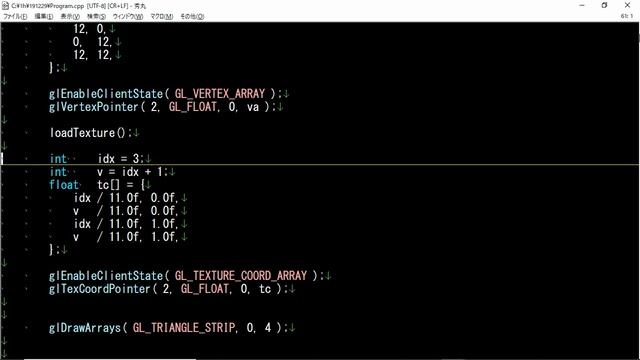Restore down the editor window

(604, 5)
